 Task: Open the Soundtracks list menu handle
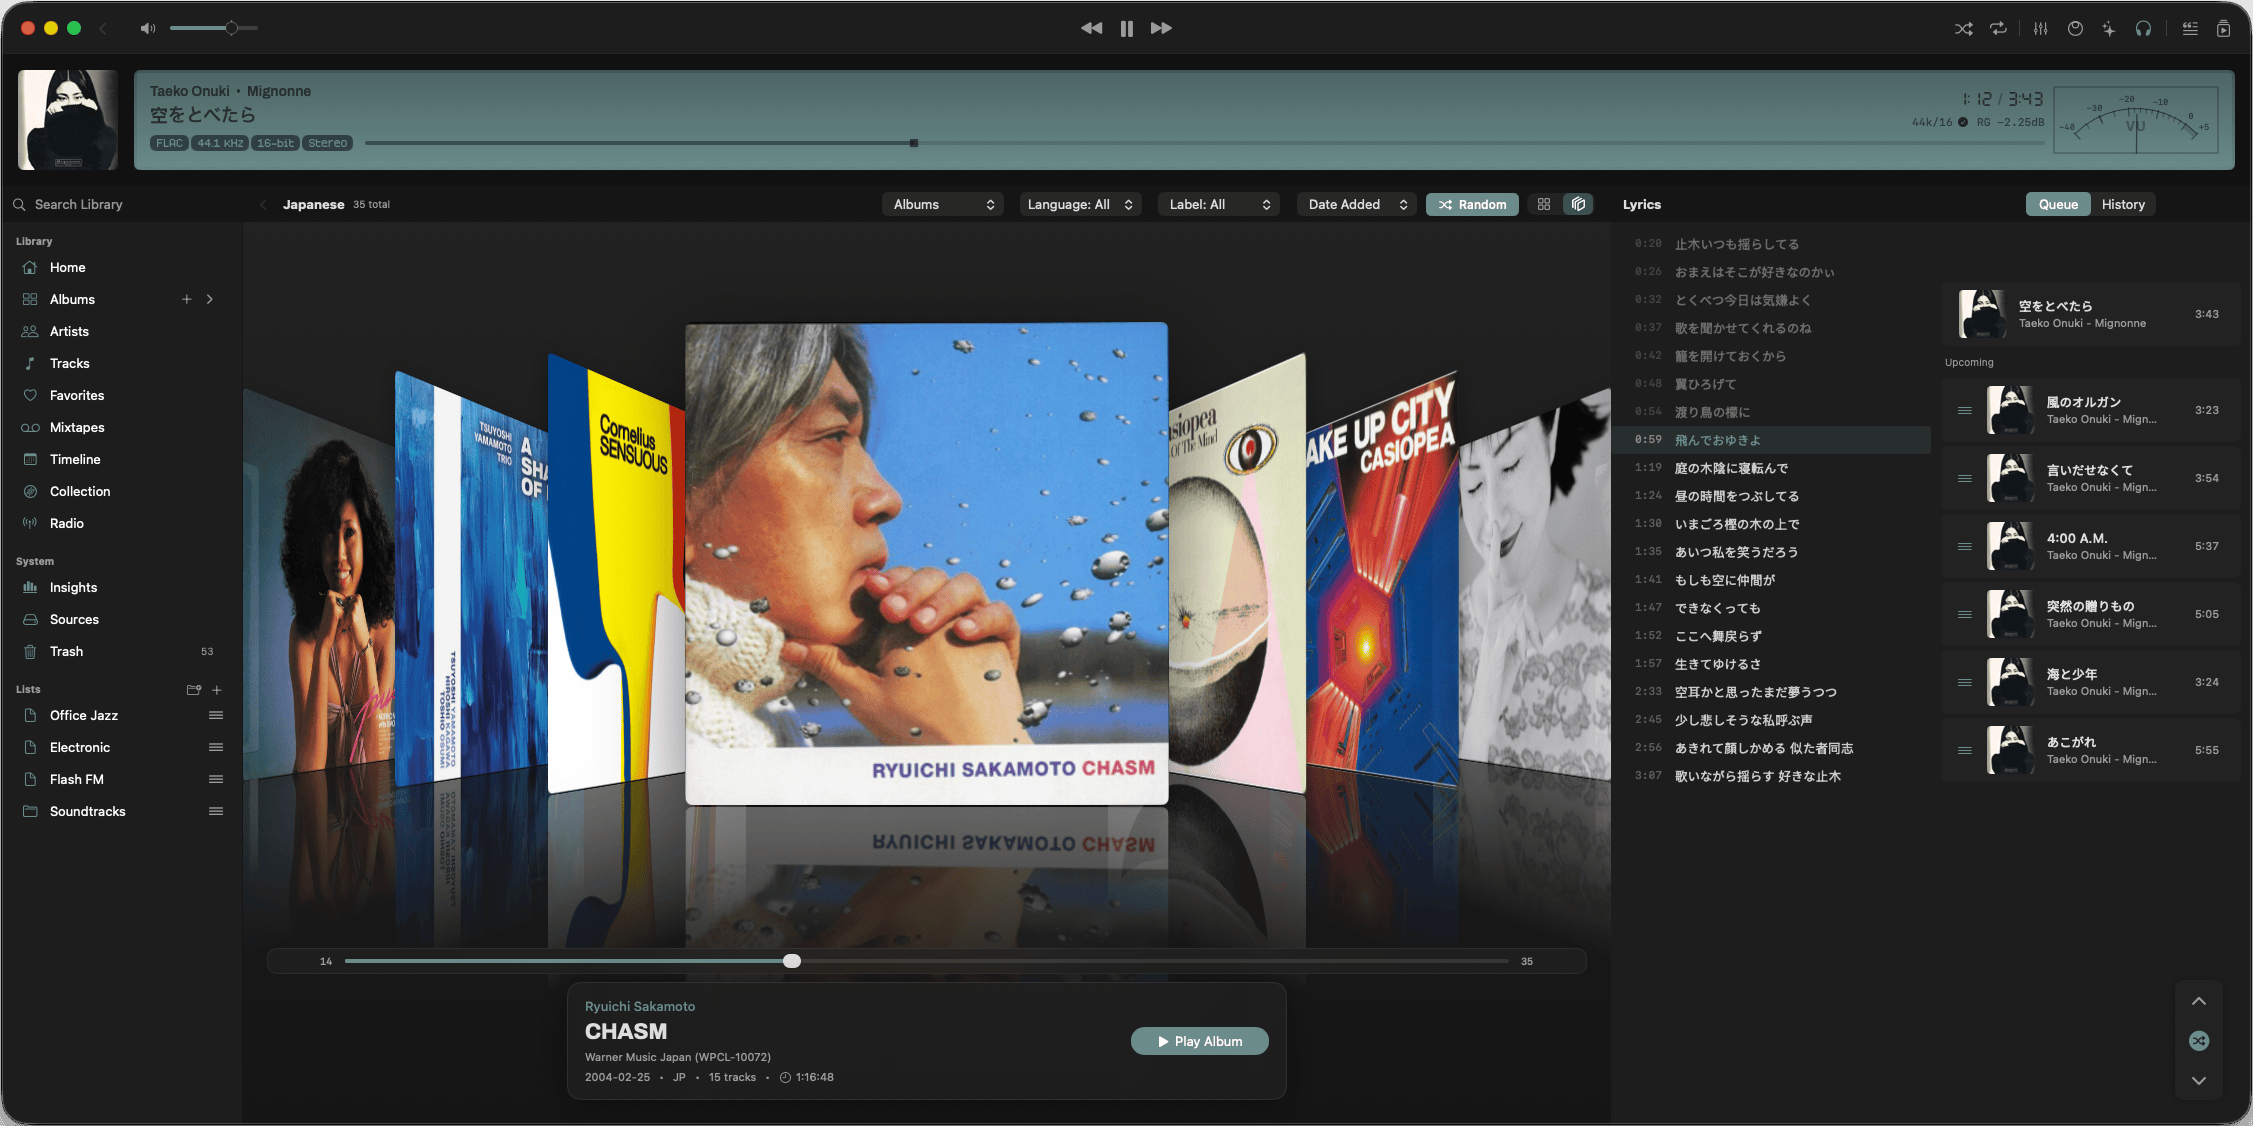coord(216,811)
